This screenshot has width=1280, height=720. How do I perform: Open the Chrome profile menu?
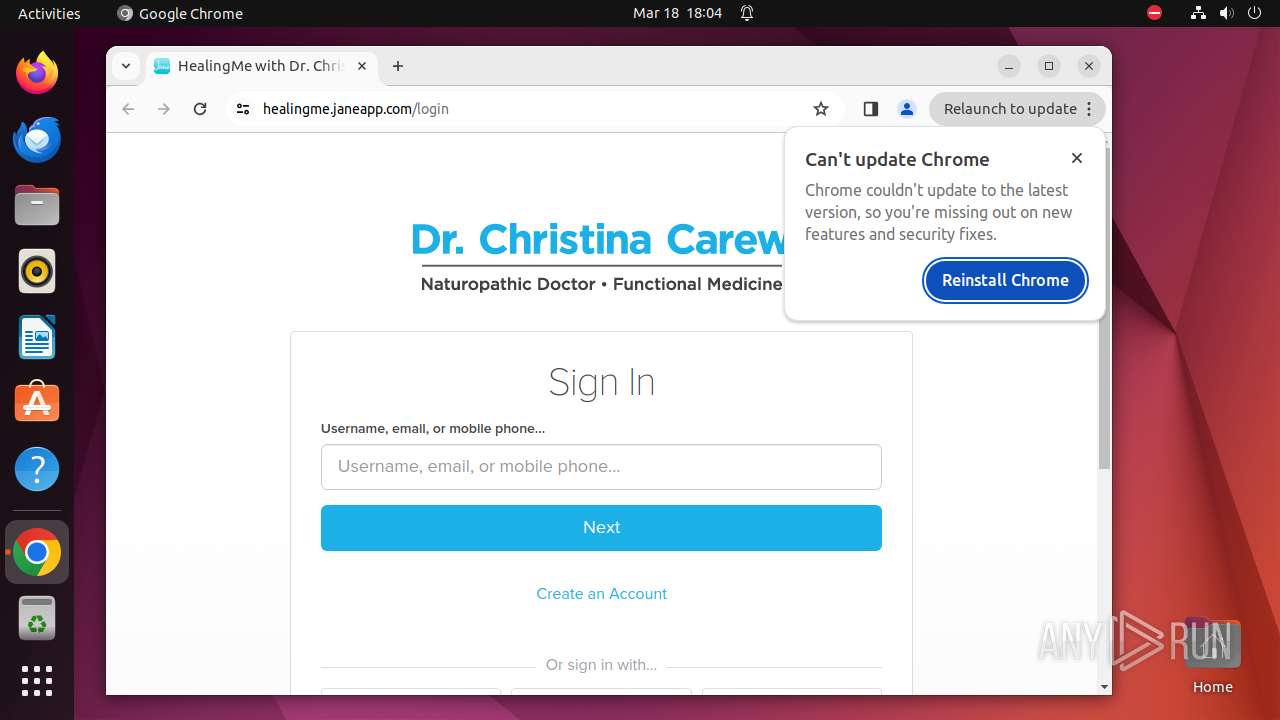tap(907, 109)
